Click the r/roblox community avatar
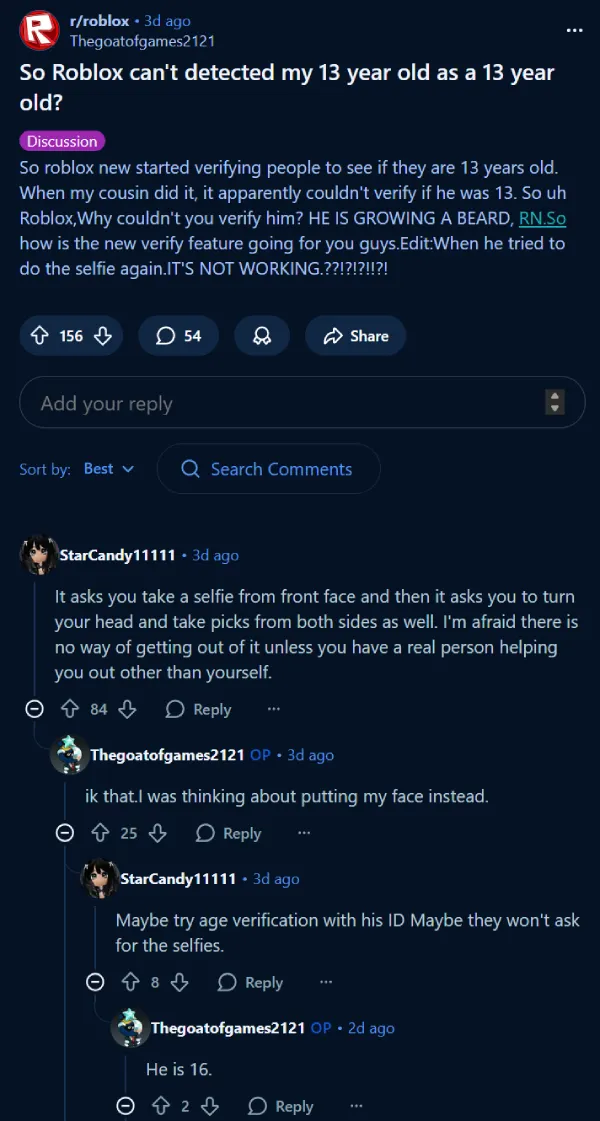The width and height of the screenshot is (600, 1121). (x=39, y=30)
